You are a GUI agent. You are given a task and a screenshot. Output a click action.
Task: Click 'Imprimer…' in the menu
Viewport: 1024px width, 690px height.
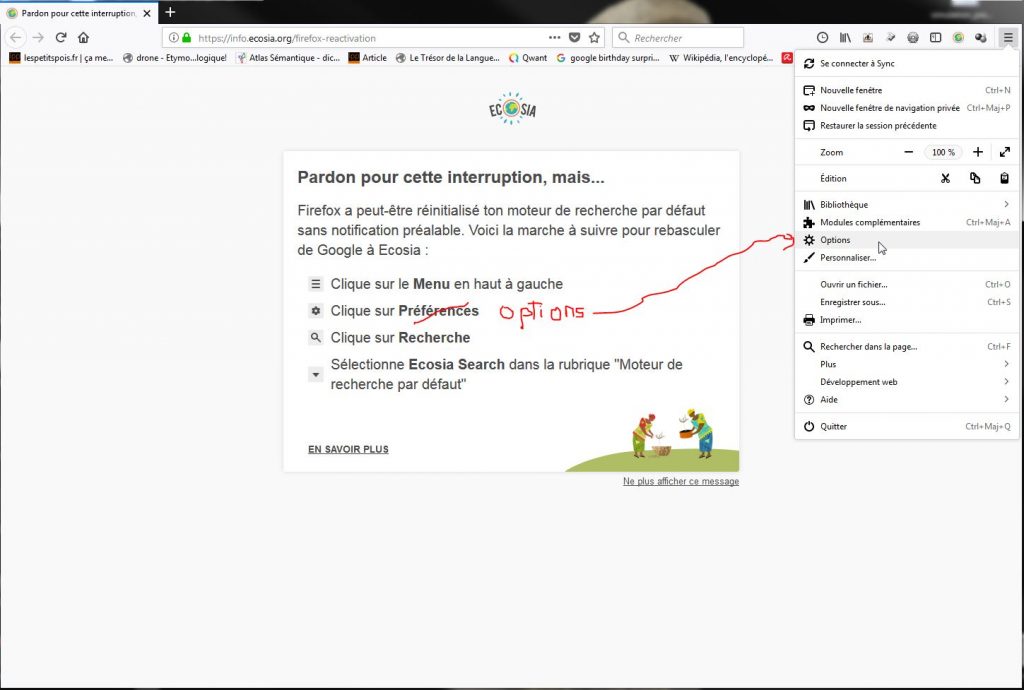click(x=906, y=319)
